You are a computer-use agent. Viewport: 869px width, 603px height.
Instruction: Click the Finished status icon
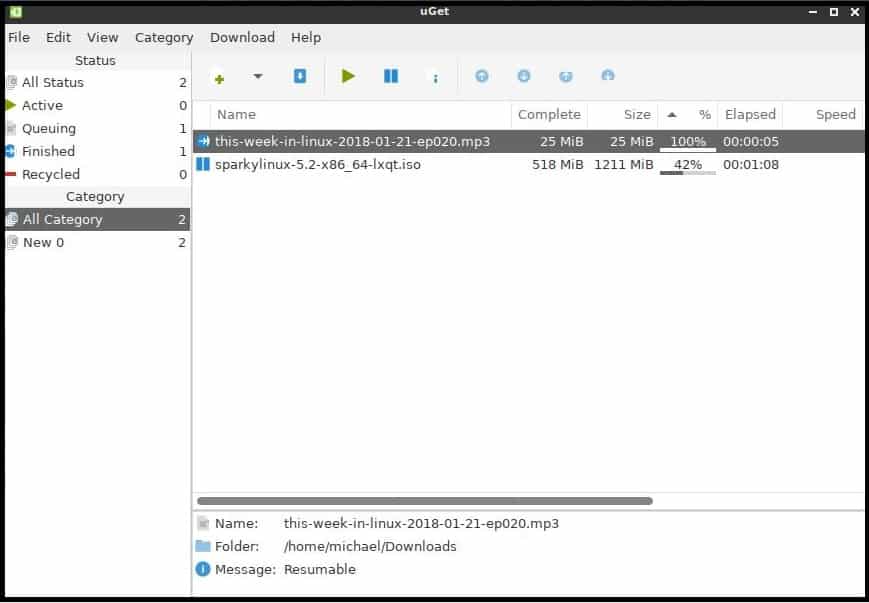coord(11,151)
